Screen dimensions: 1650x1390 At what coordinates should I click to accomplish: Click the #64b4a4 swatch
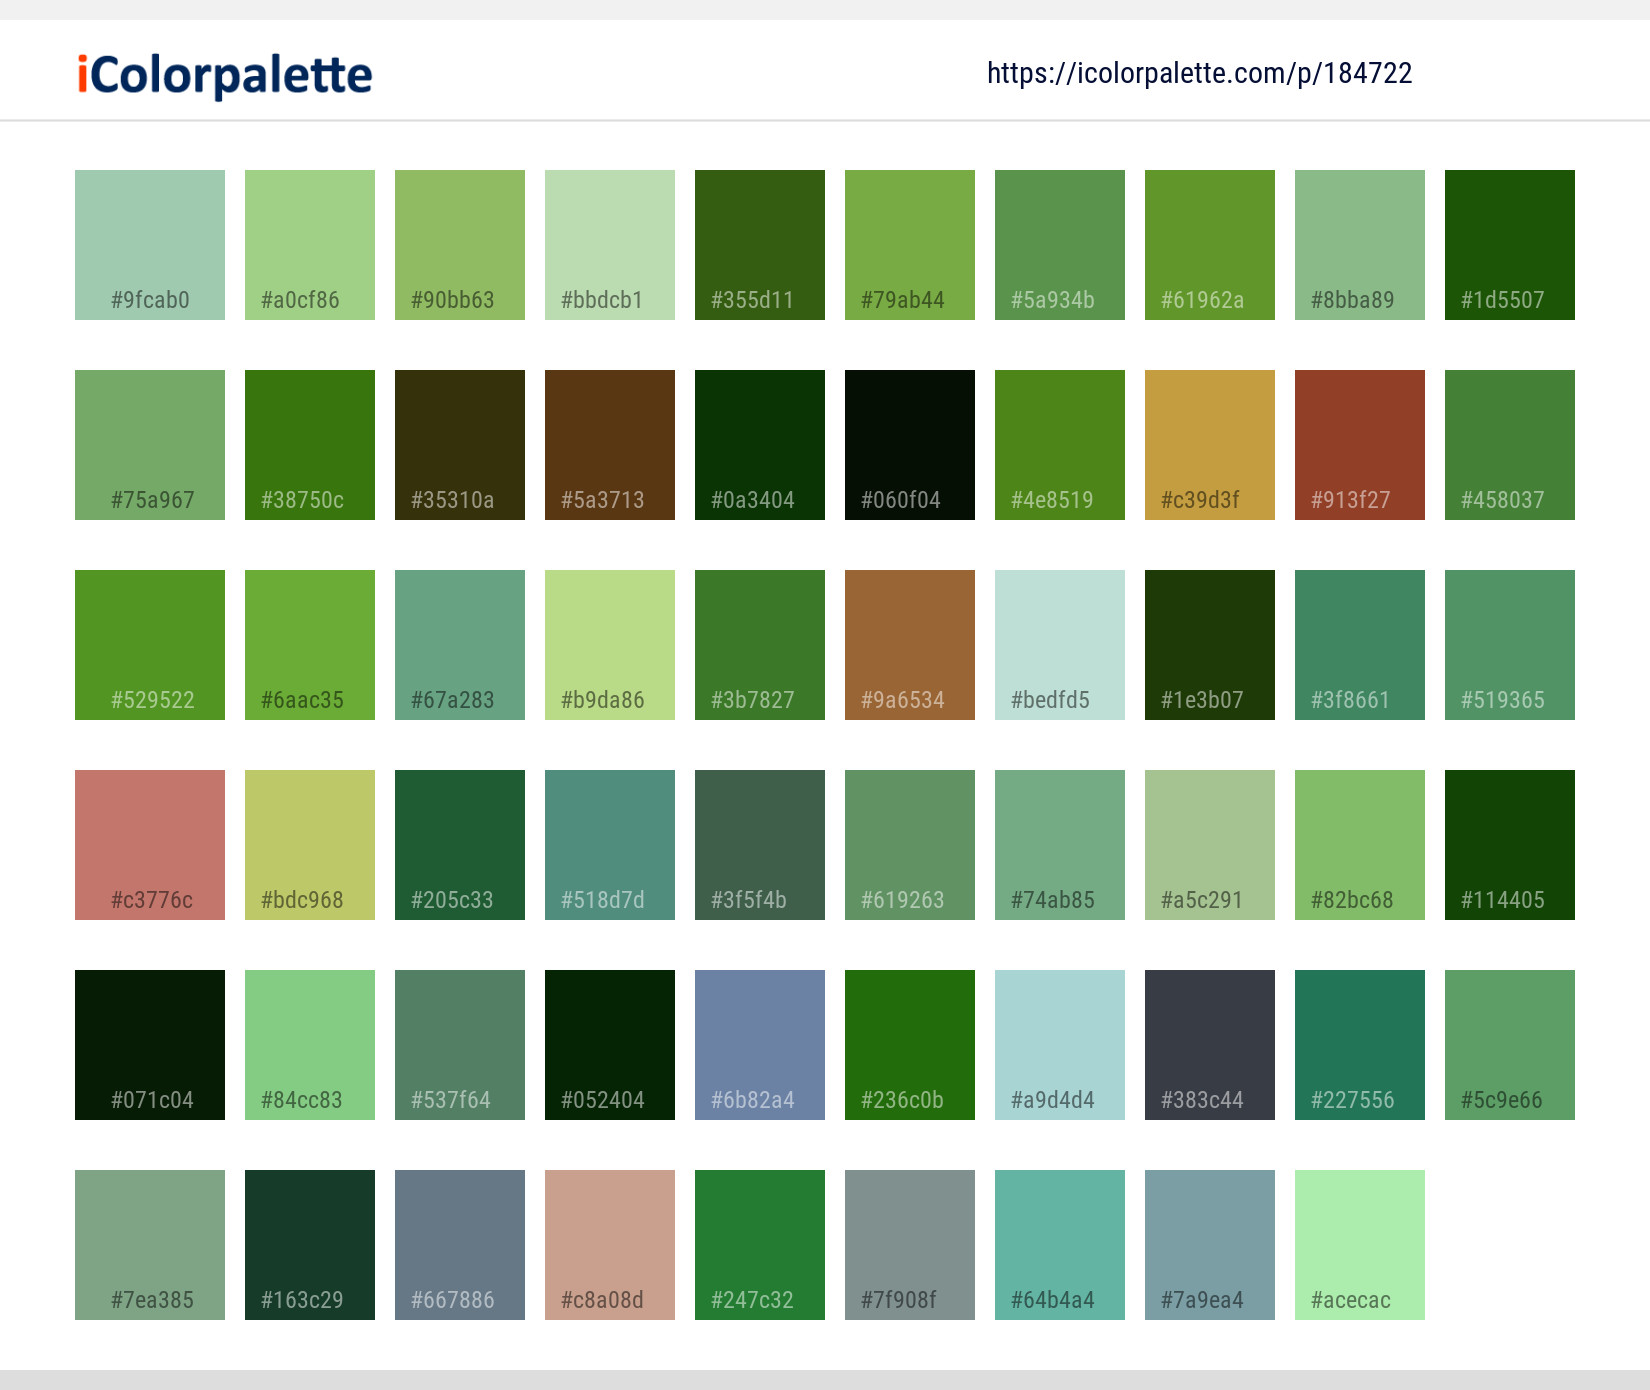[x=1060, y=1245]
